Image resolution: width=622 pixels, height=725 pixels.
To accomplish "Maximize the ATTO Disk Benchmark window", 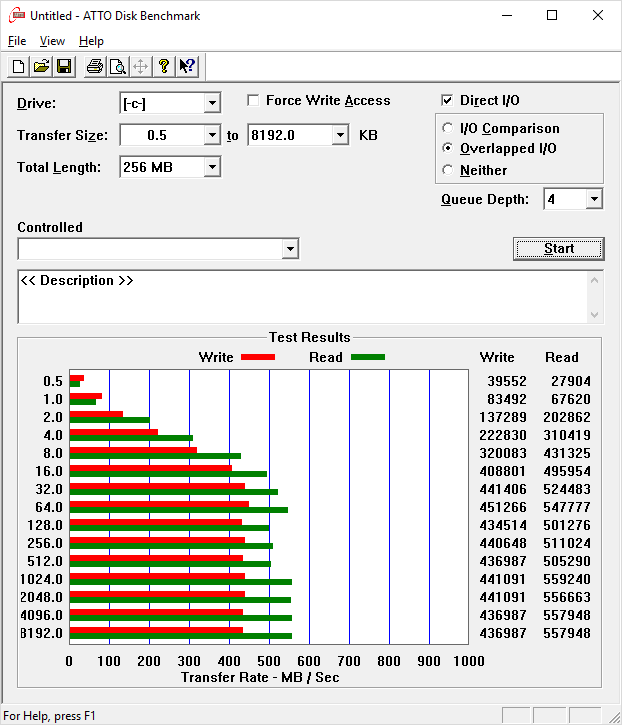I will [x=552, y=15].
